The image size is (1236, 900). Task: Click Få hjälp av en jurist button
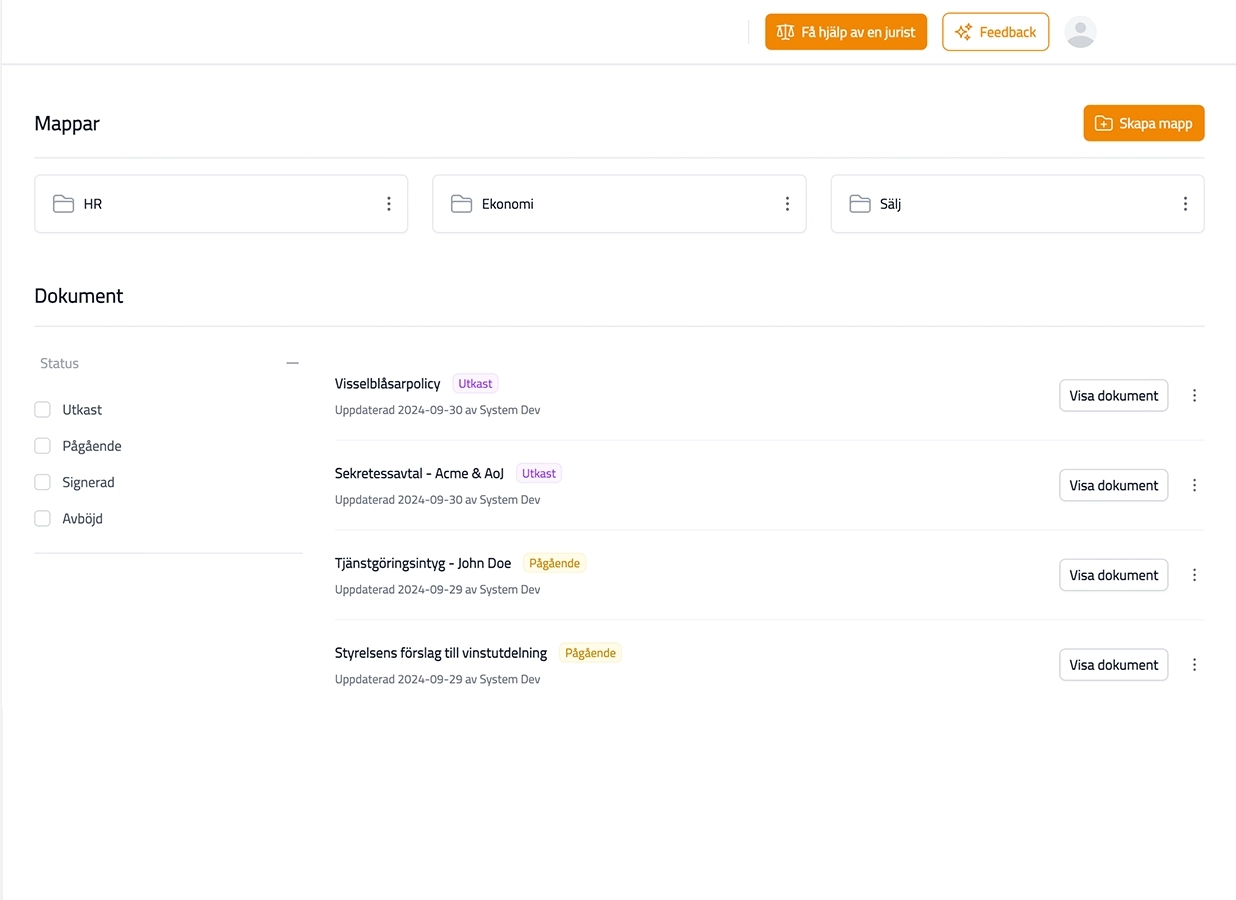point(846,32)
